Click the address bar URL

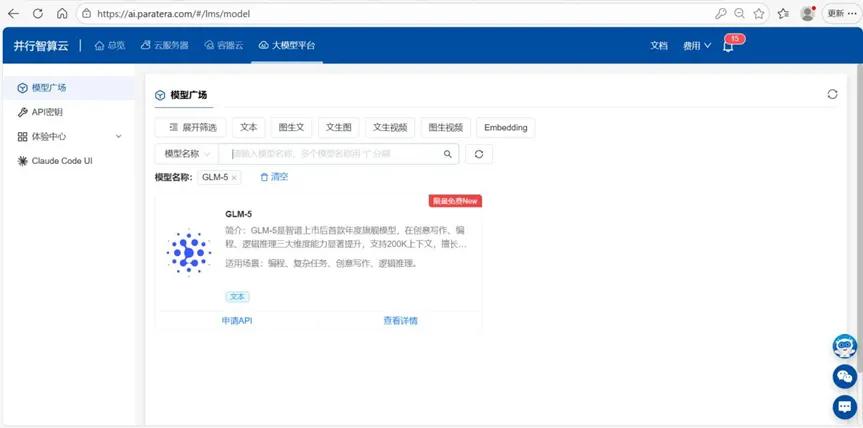tap(173, 14)
